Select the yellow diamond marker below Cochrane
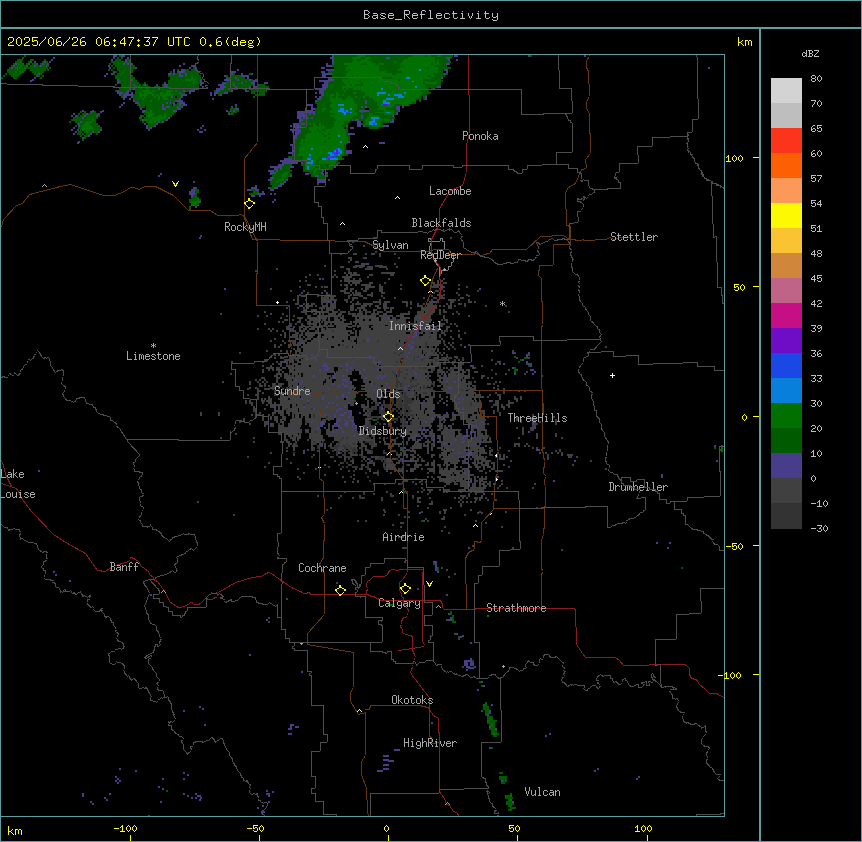 point(340,590)
